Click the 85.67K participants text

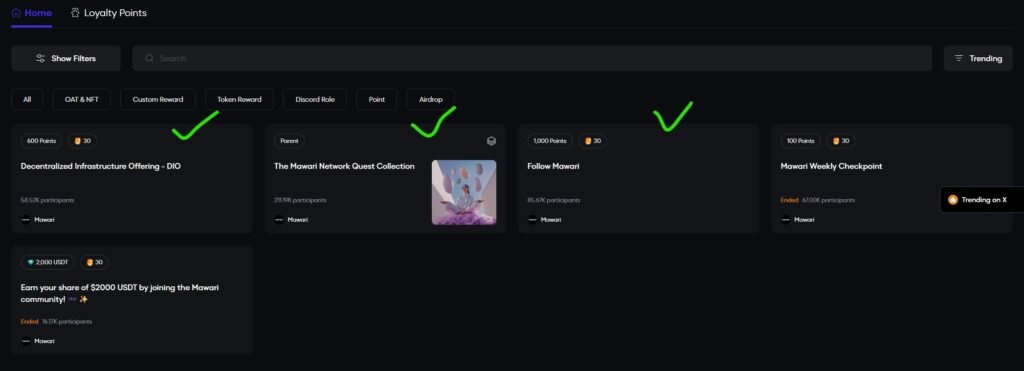click(554, 201)
